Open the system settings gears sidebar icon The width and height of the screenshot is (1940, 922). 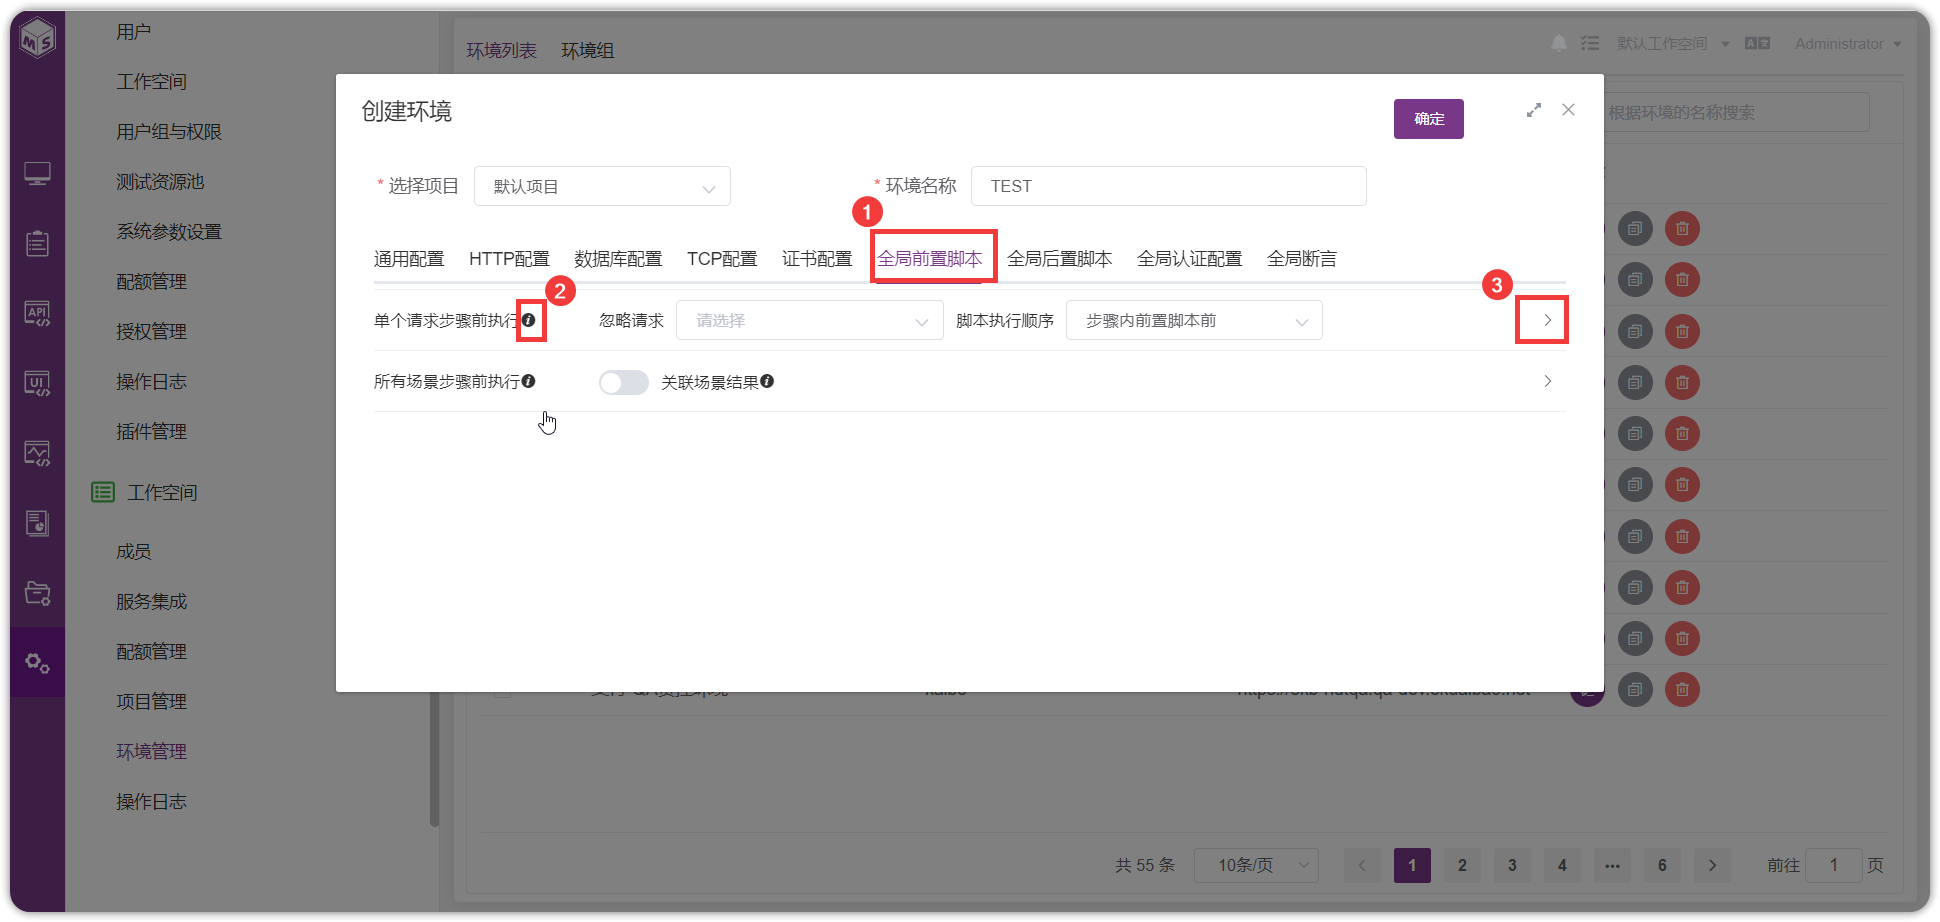[x=37, y=663]
